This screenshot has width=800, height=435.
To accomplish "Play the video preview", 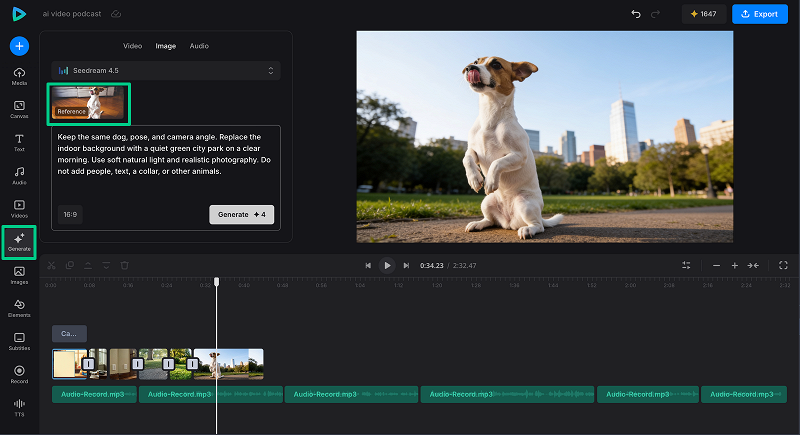I will [387, 265].
